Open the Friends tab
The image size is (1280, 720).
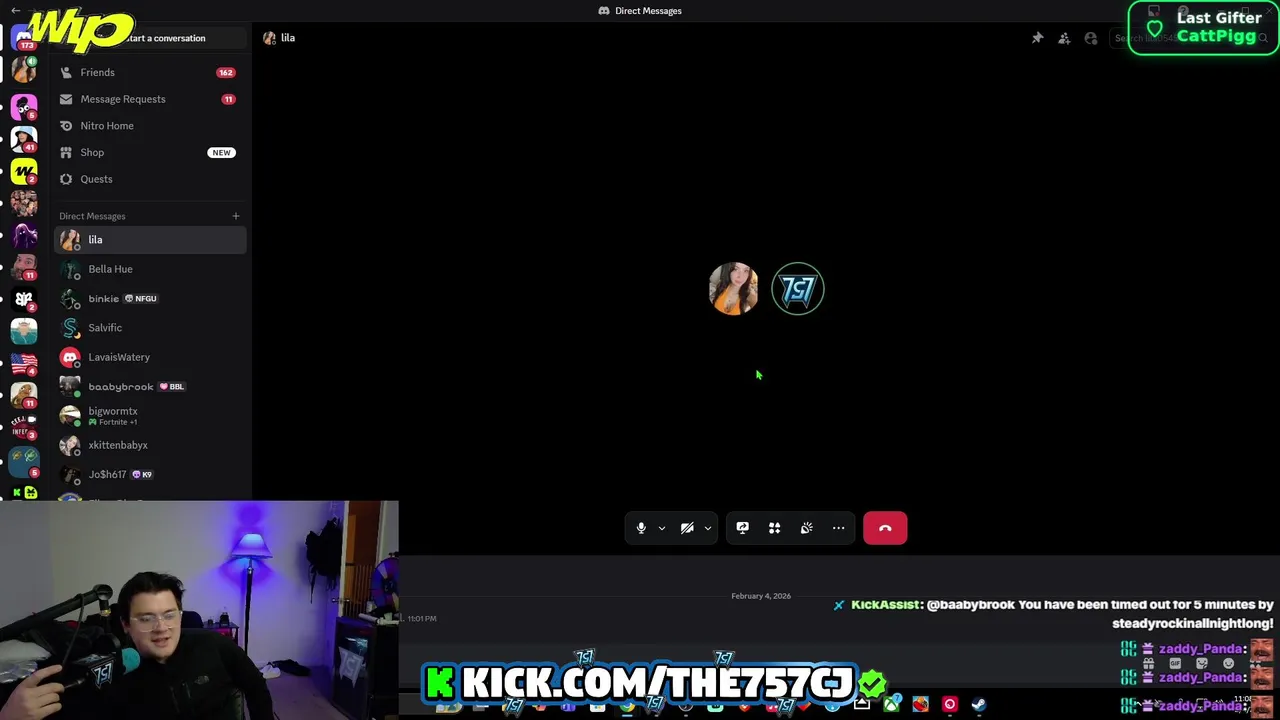(x=150, y=72)
